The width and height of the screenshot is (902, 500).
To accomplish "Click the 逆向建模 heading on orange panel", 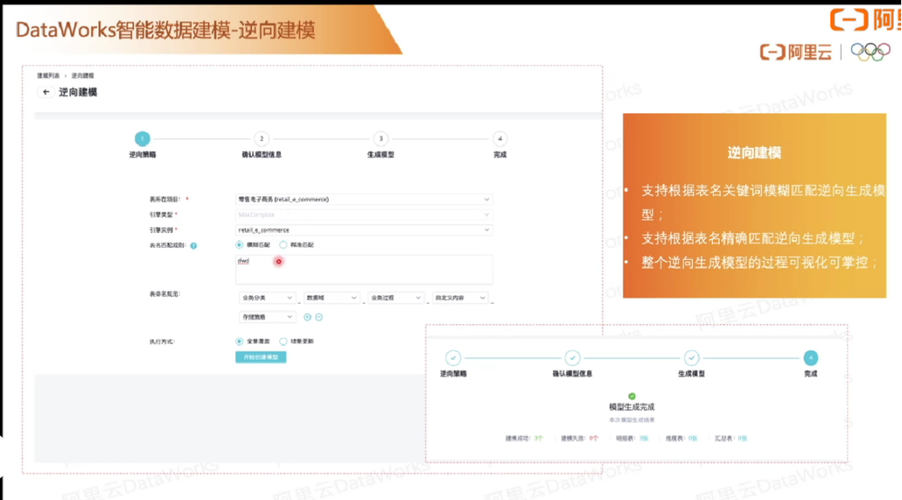I will click(x=754, y=153).
